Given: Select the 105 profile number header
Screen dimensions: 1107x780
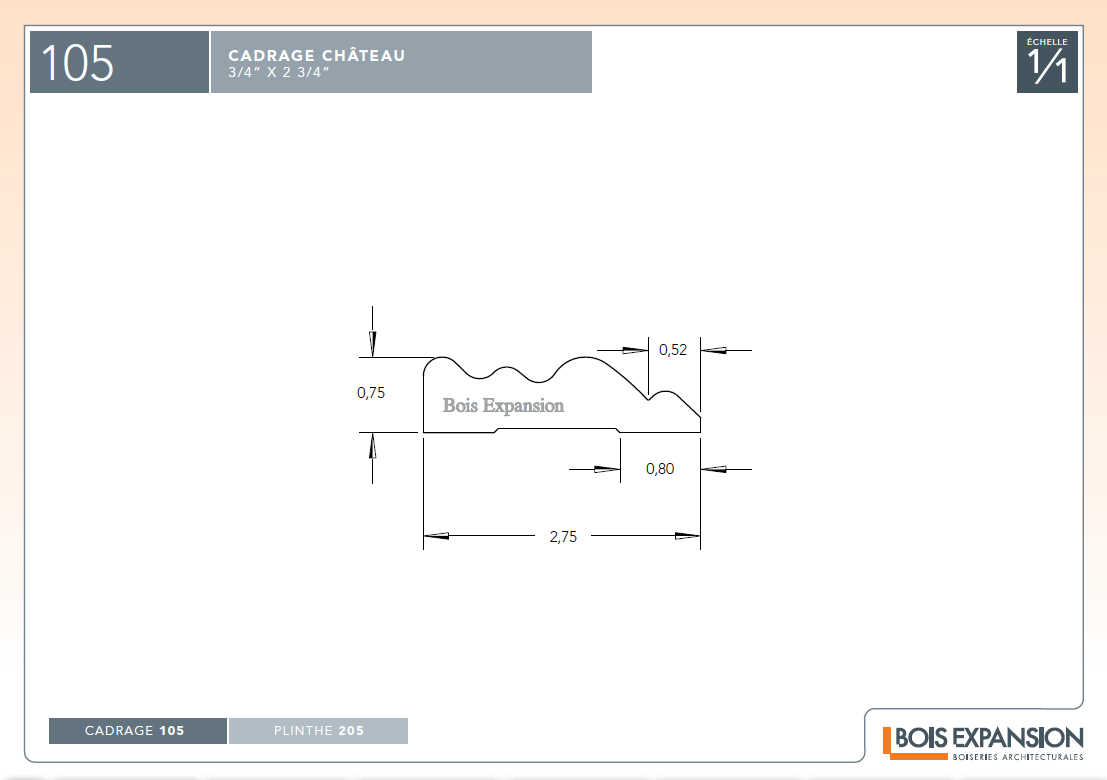Looking at the screenshot, I should [x=119, y=62].
